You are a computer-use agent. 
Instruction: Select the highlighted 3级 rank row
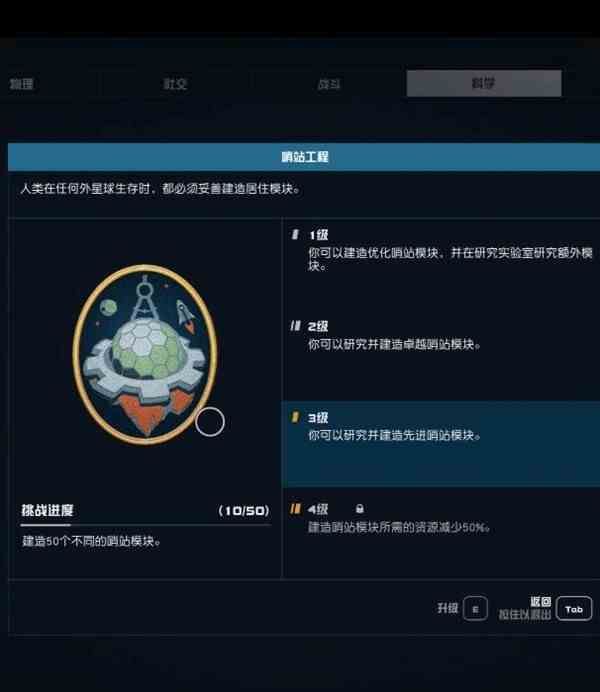[x=441, y=444]
